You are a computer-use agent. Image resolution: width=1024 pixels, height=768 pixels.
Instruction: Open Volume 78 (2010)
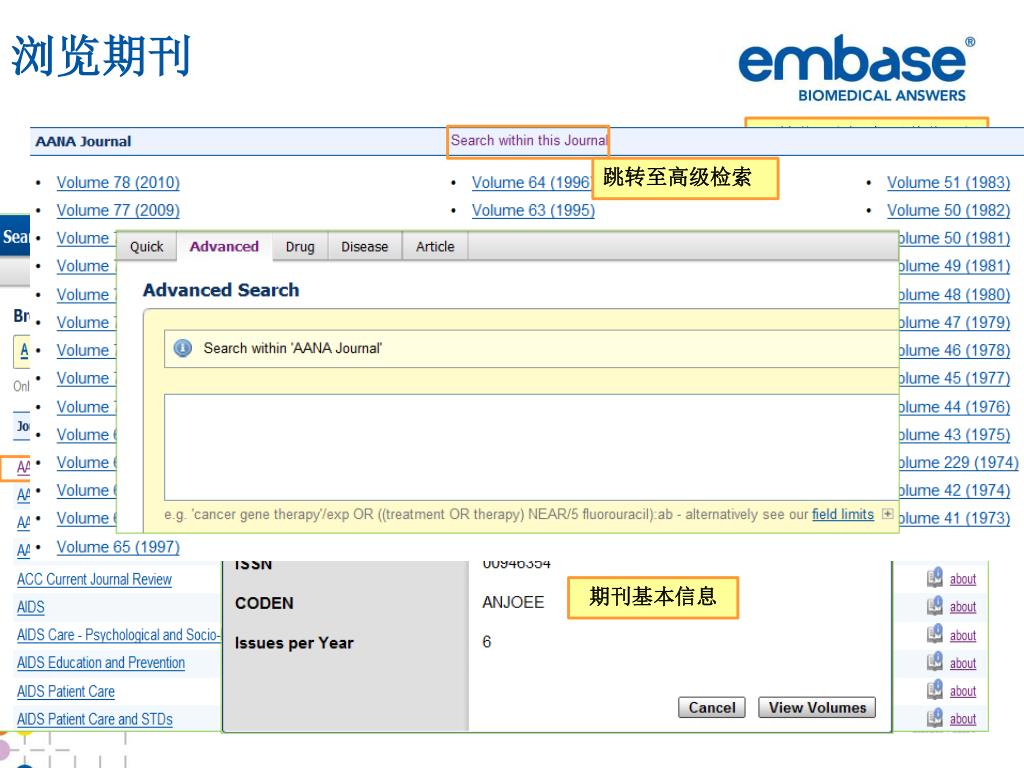pyautogui.click(x=118, y=182)
